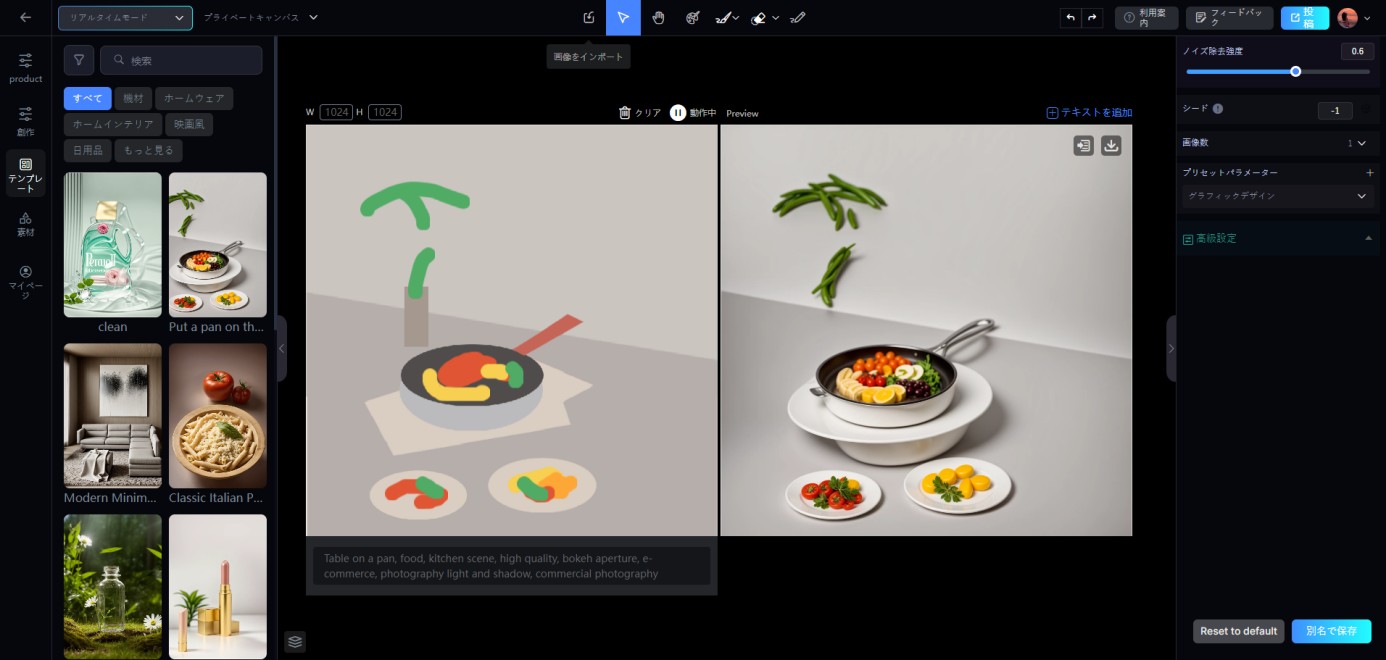Collapse the advanced settings section

coord(1368,238)
